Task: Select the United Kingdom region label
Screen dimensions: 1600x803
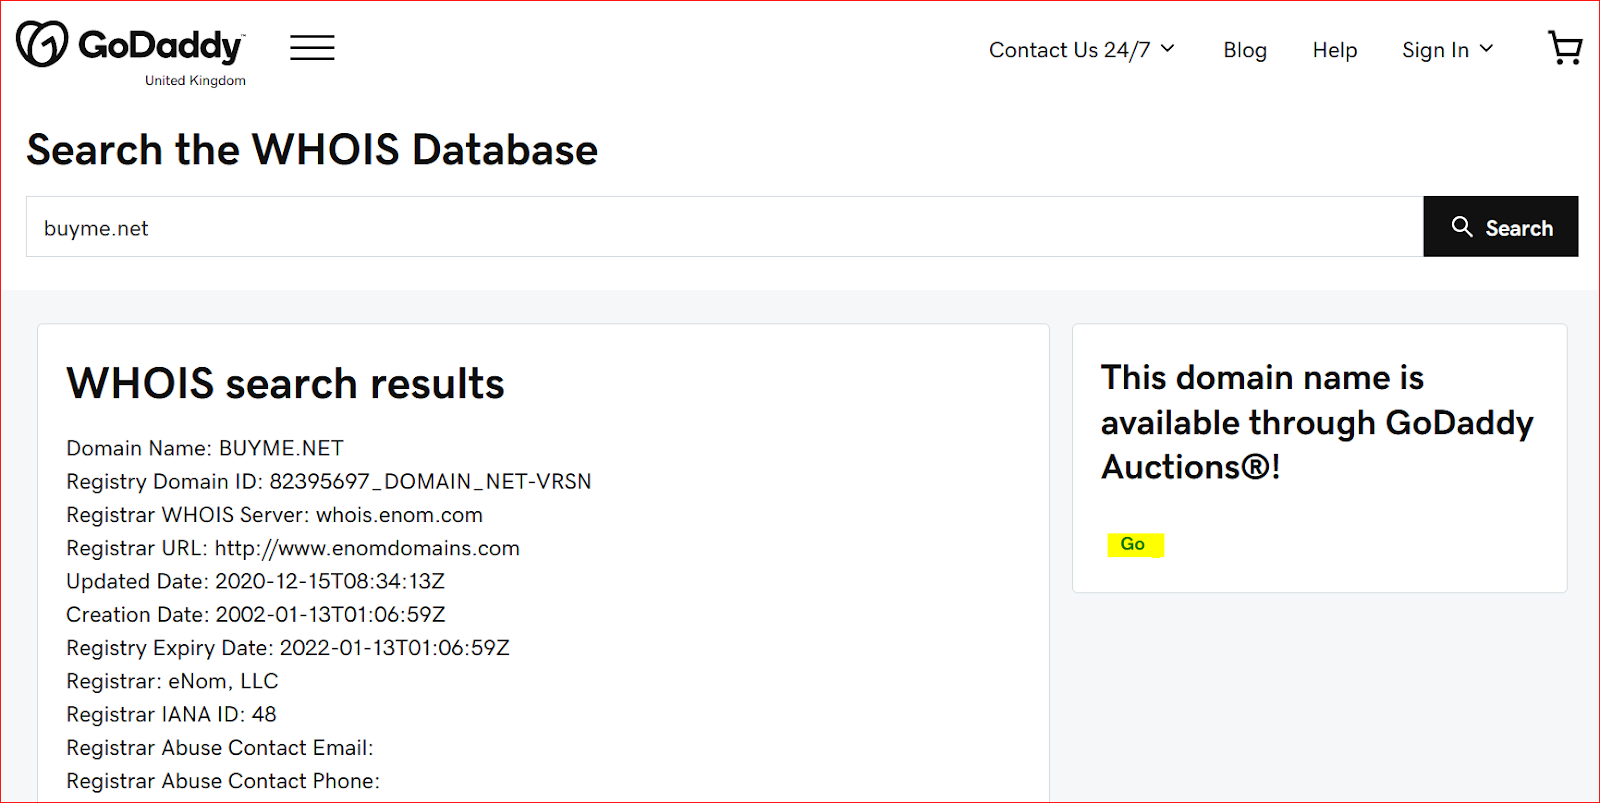Action: pyautogui.click(x=195, y=81)
